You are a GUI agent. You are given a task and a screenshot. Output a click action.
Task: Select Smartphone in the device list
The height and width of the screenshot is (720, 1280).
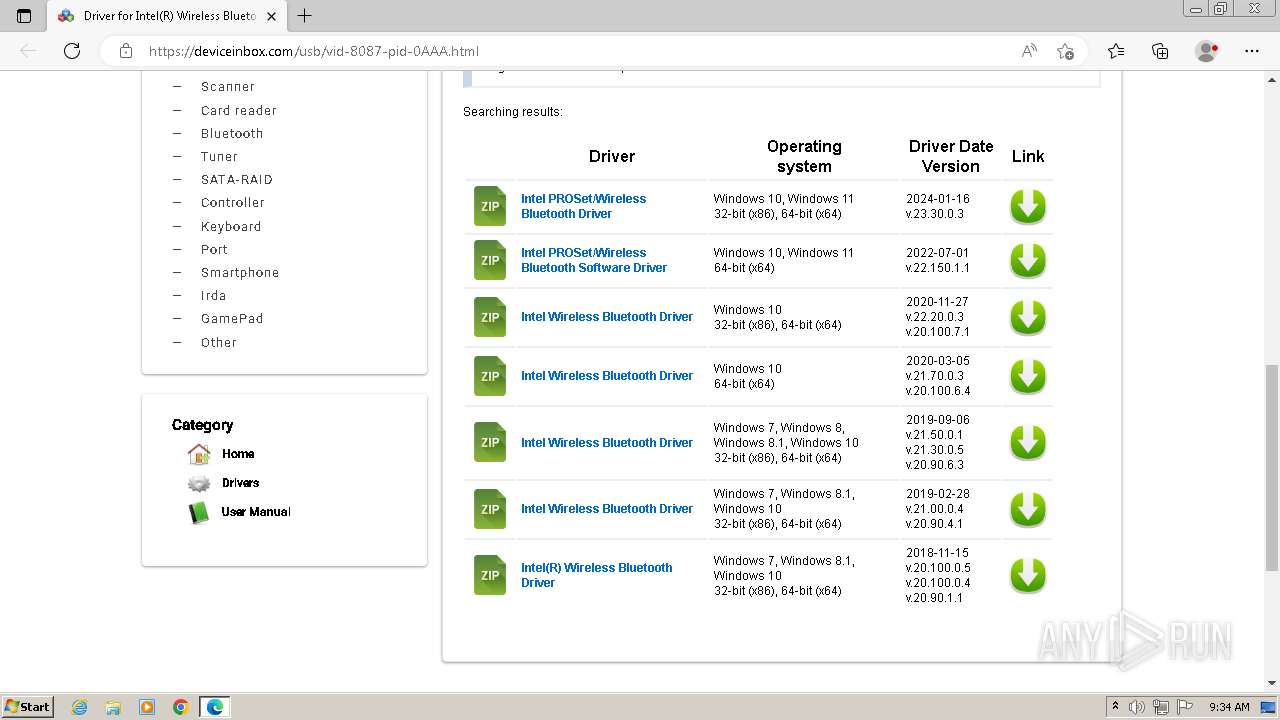click(240, 273)
